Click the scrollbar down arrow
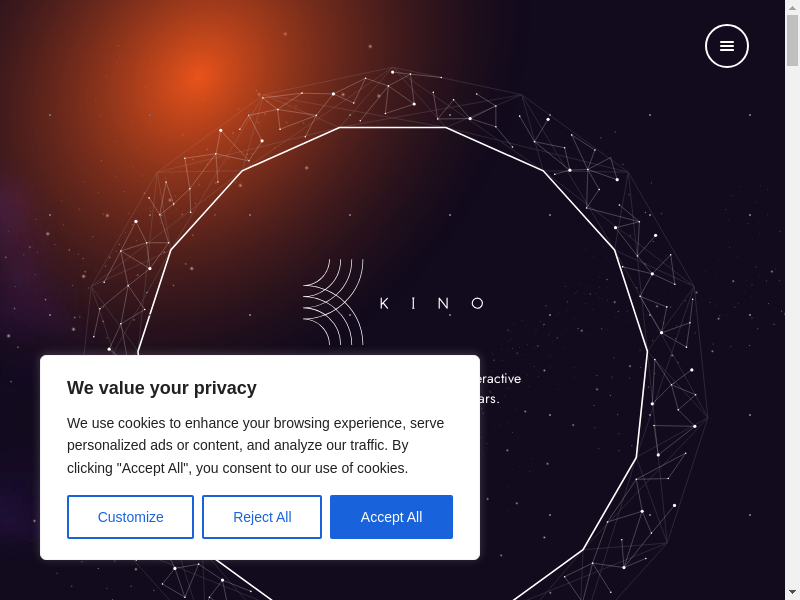800x600 pixels. [792, 592]
